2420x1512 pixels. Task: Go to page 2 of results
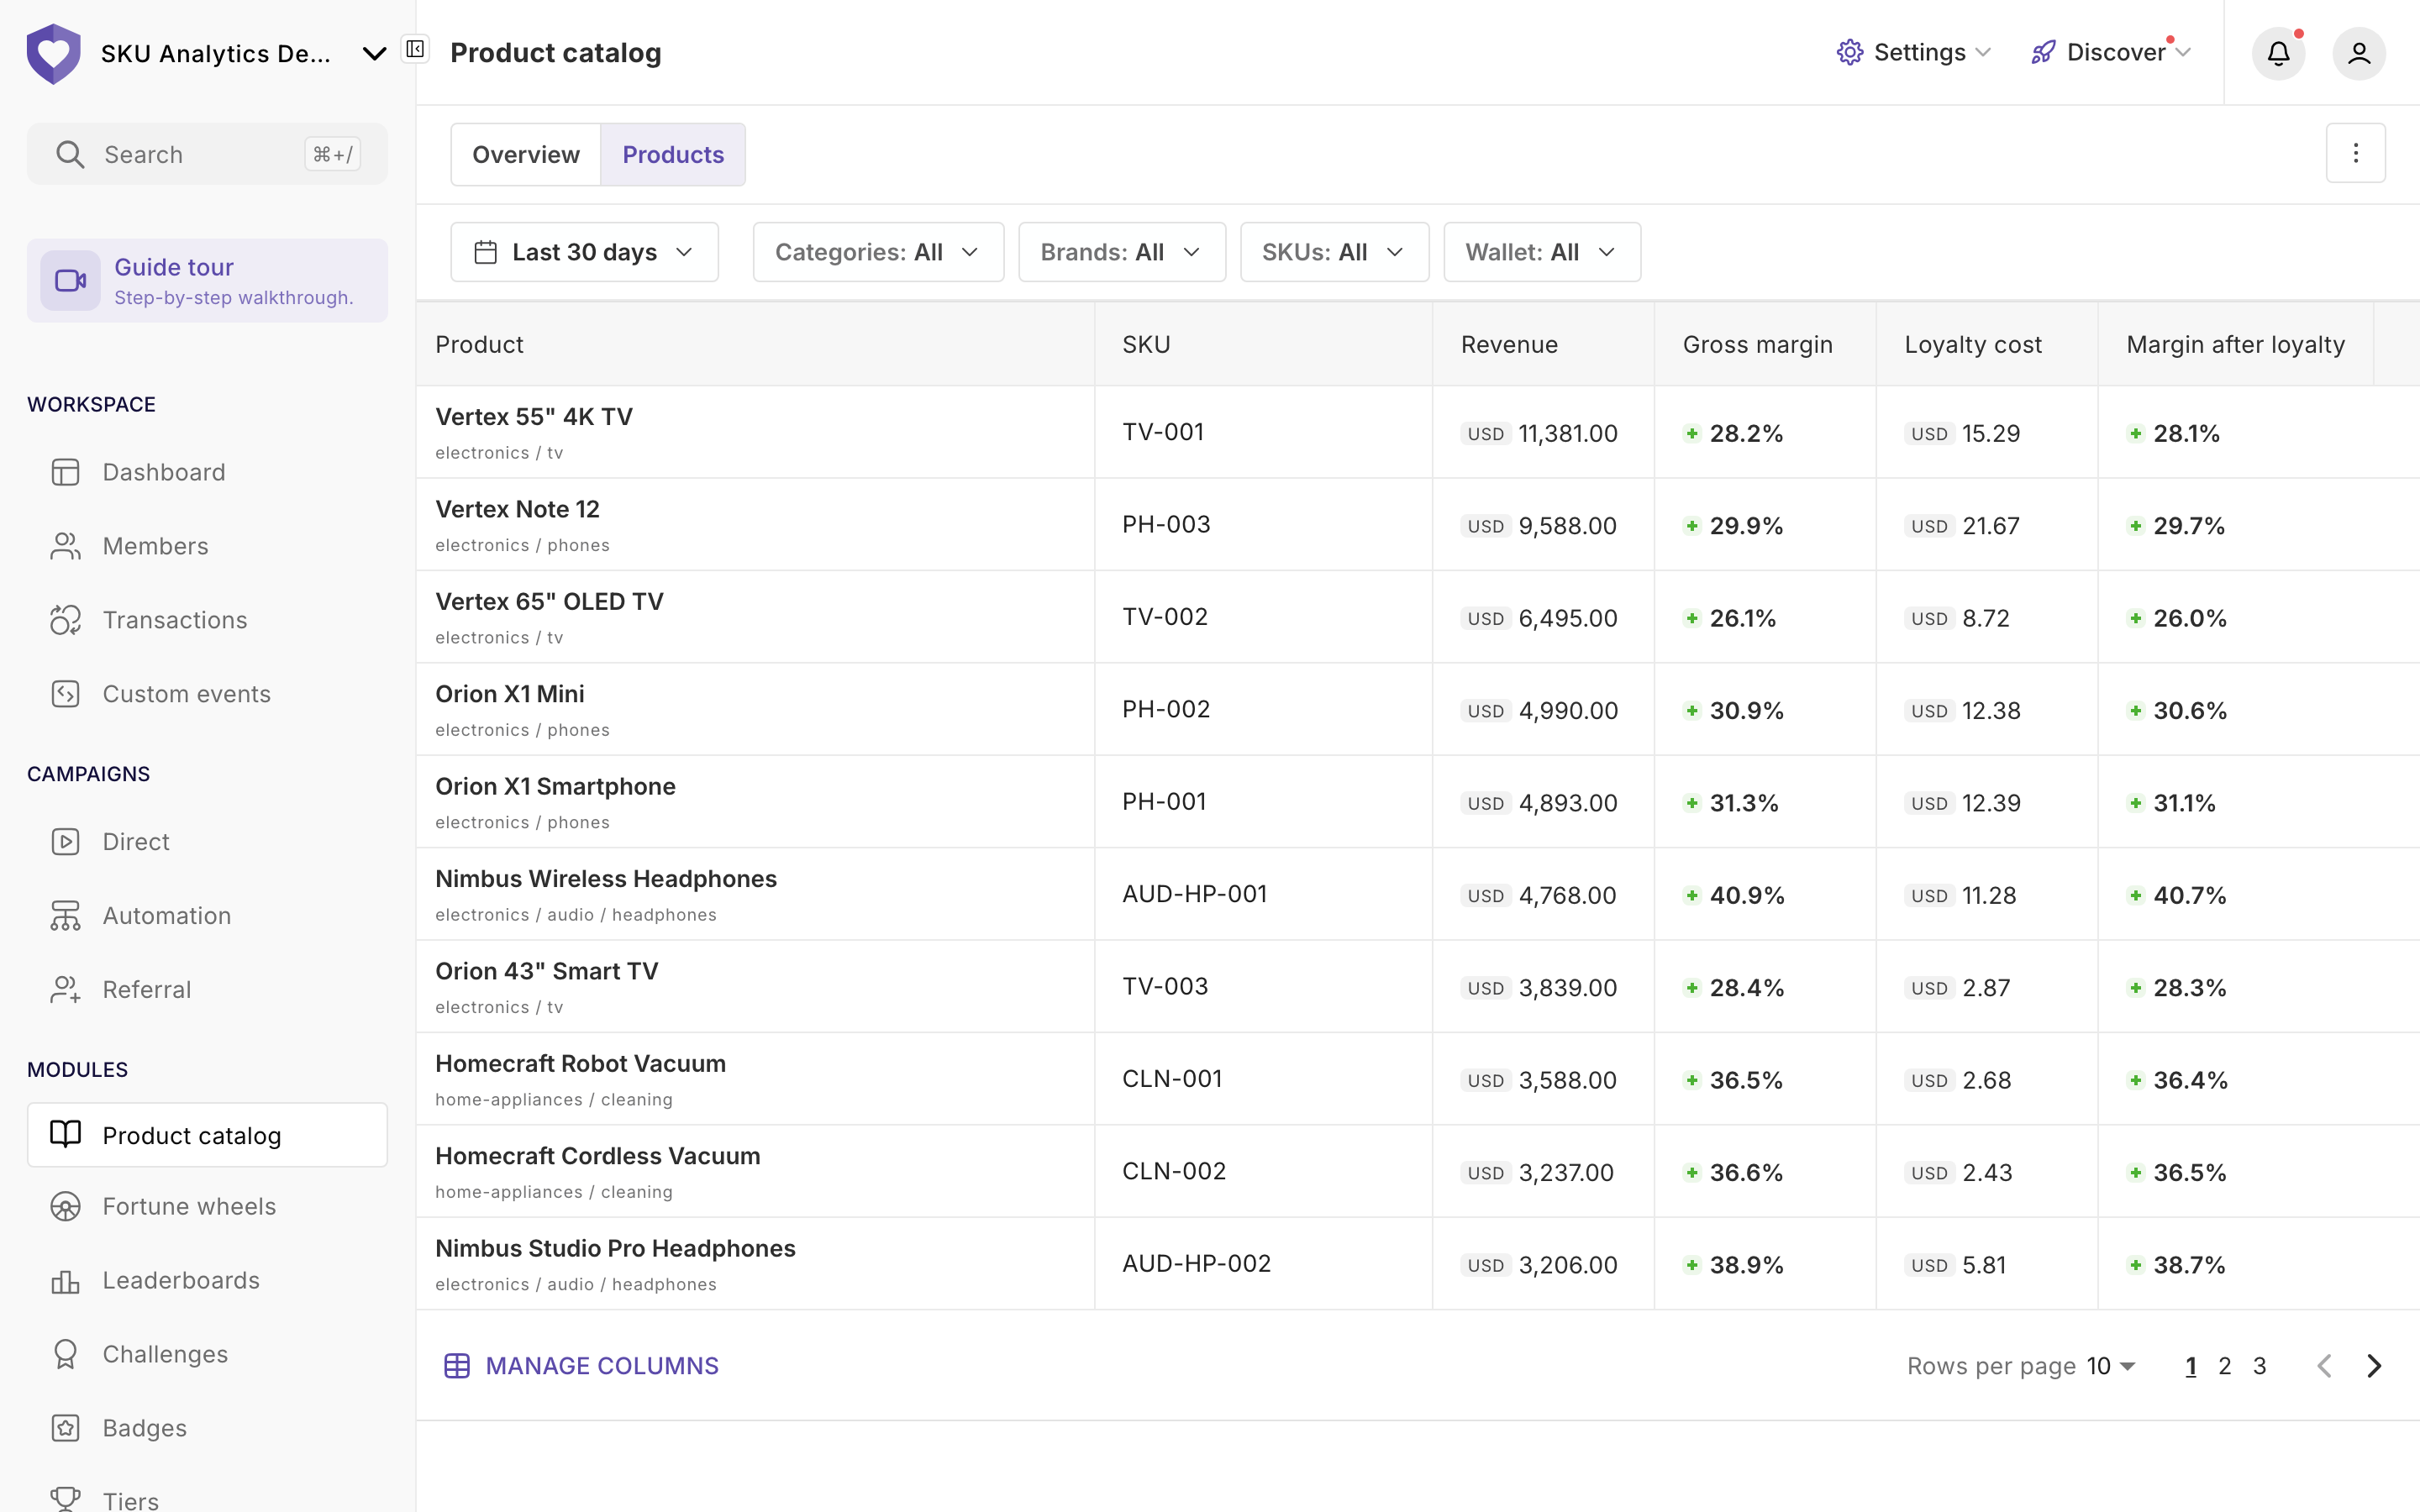point(2225,1366)
